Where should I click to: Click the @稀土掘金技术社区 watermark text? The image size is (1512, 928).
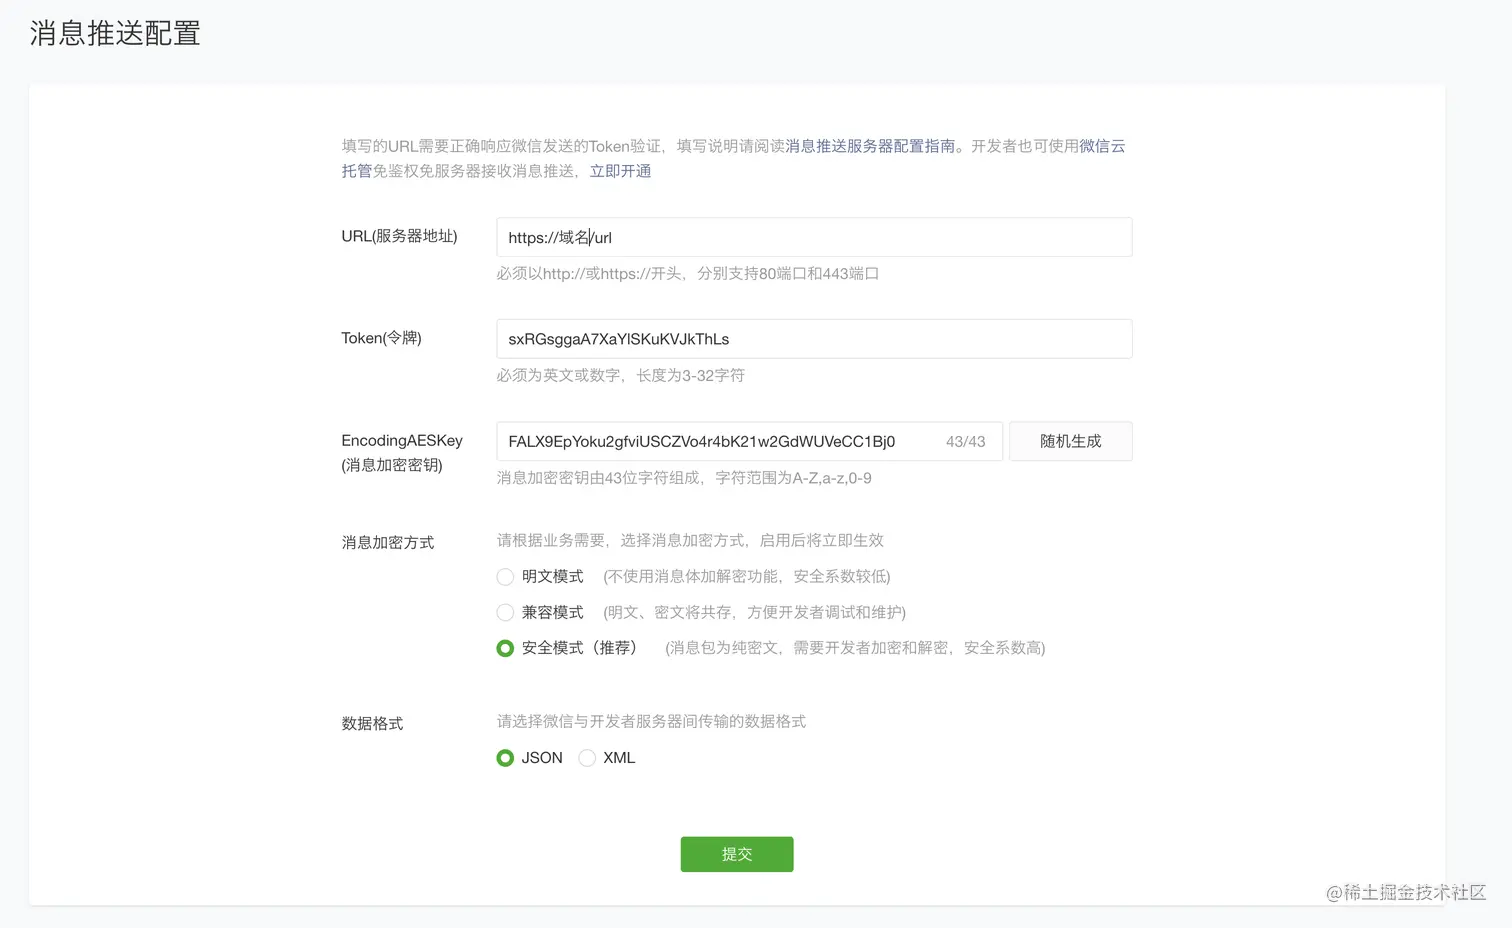coord(1404,893)
